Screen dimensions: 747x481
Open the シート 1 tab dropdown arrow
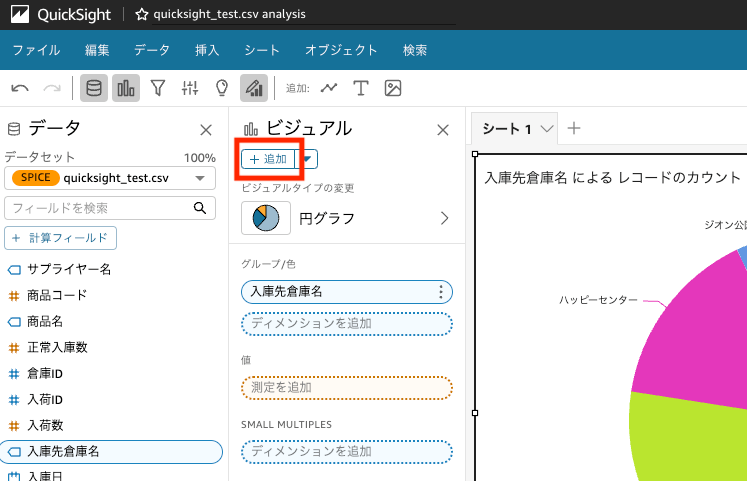pyautogui.click(x=547, y=129)
